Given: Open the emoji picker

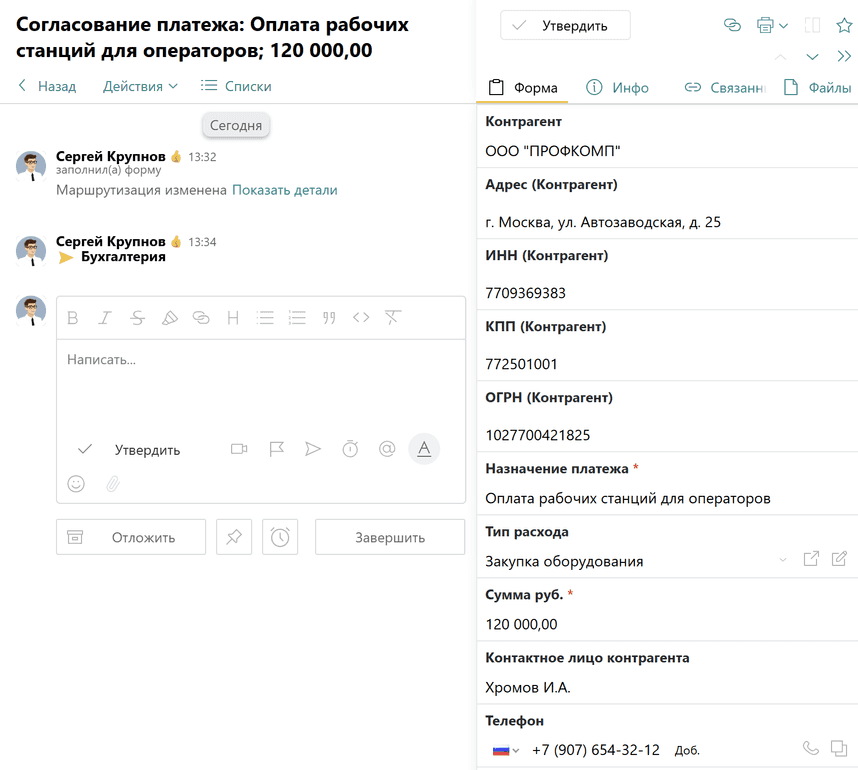Looking at the screenshot, I should tap(76, 484).
